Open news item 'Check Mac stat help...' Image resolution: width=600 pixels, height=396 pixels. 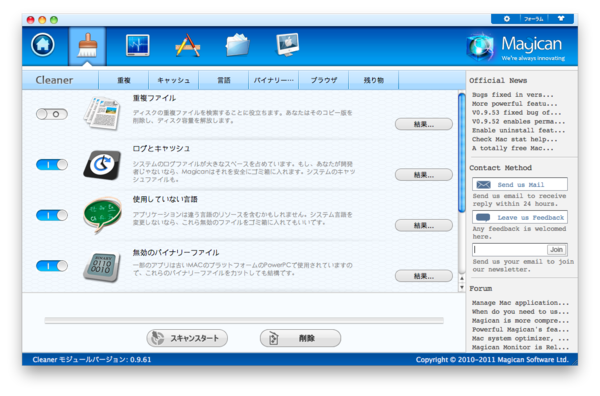514,139
